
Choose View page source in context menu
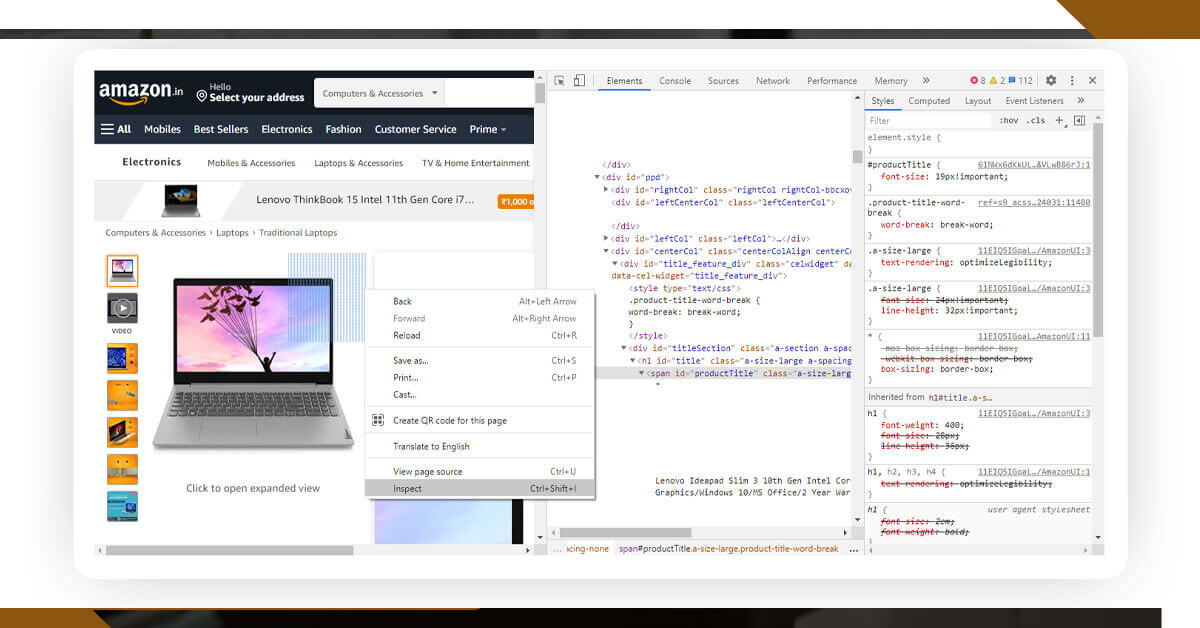pyautogui.click(x=480, y=472)
